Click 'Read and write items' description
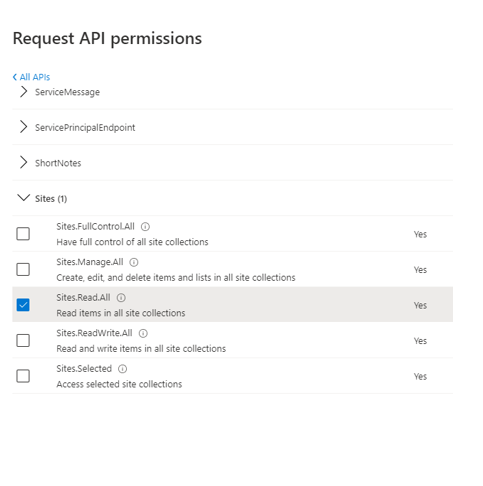483x486 pixels. [x=141, y=349]
